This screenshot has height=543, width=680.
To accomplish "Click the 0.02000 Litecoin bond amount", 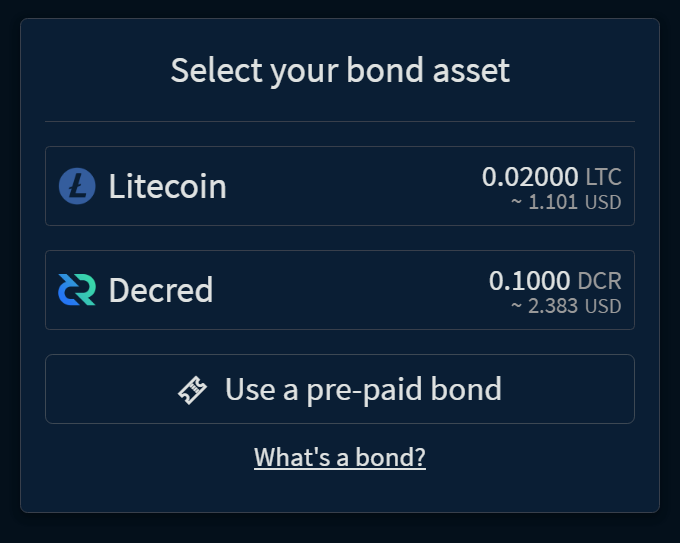I will coord(530,177).
